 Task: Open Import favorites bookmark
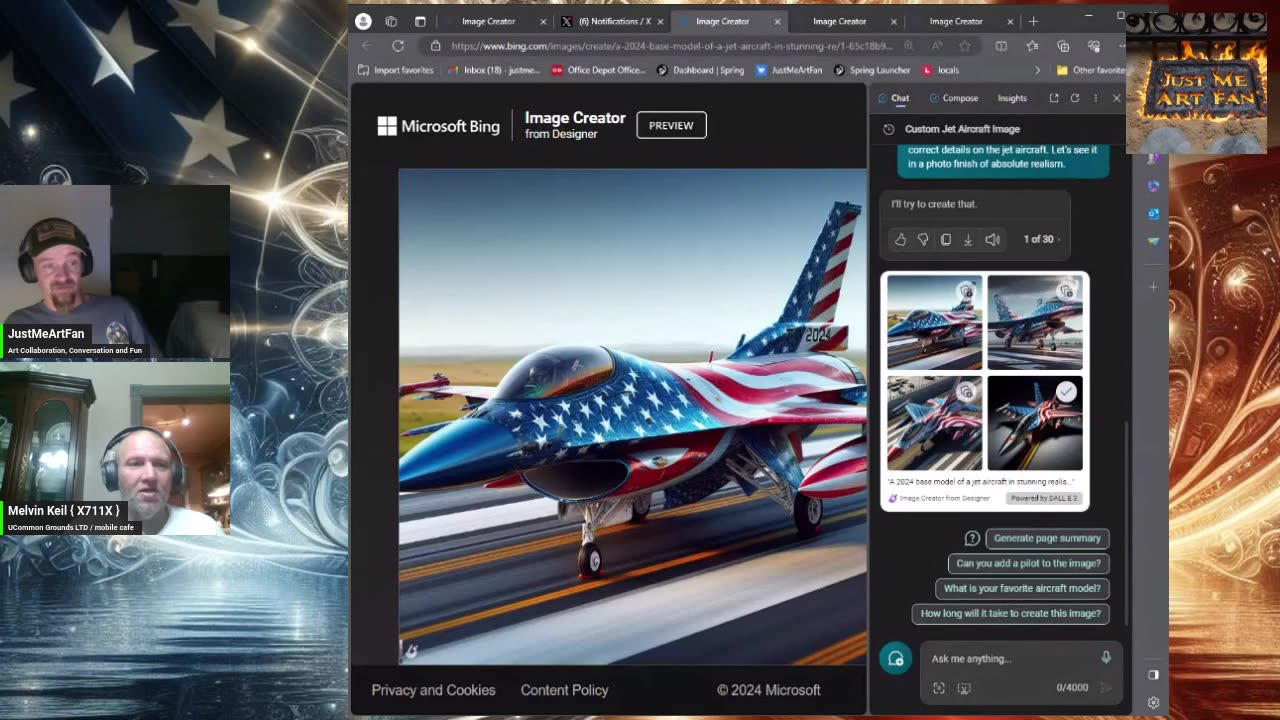[x=396, y=70]
